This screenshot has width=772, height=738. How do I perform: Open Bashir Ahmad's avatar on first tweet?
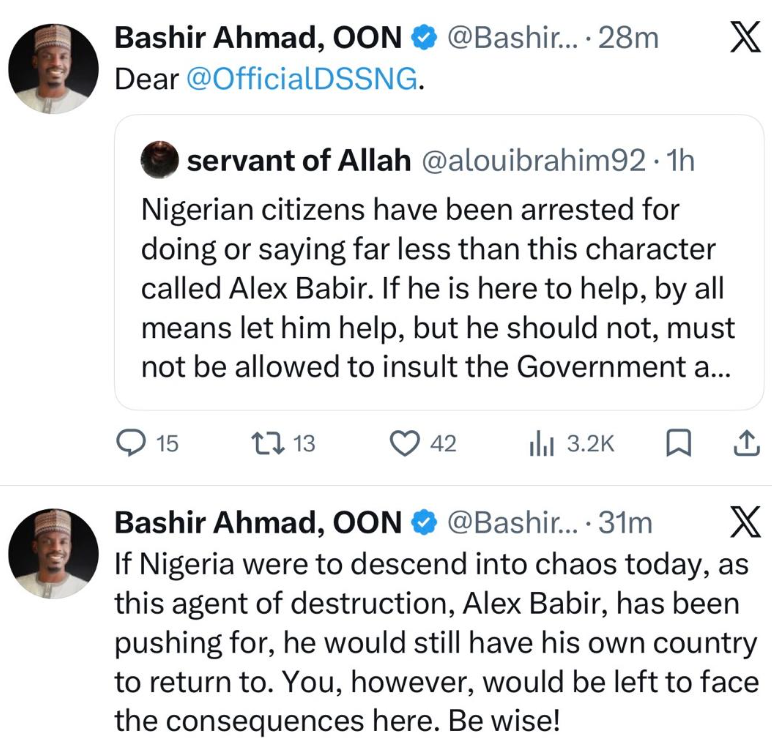click(x=53, y=68)
